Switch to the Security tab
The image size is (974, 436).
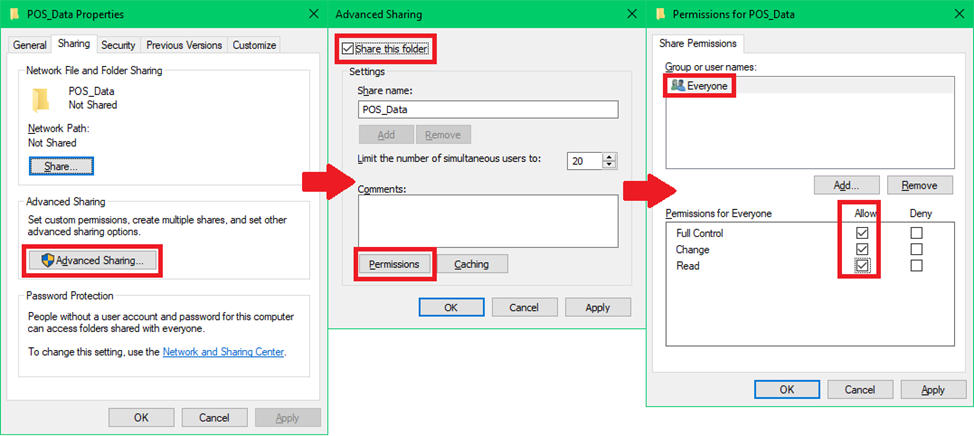pos(118,45)
